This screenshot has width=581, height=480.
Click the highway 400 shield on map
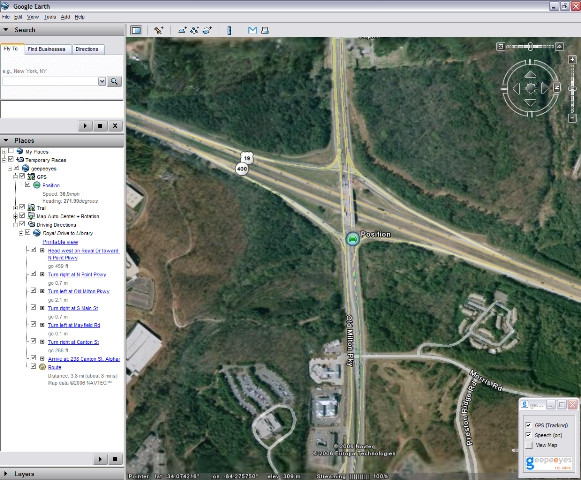[x=242, y=169]
